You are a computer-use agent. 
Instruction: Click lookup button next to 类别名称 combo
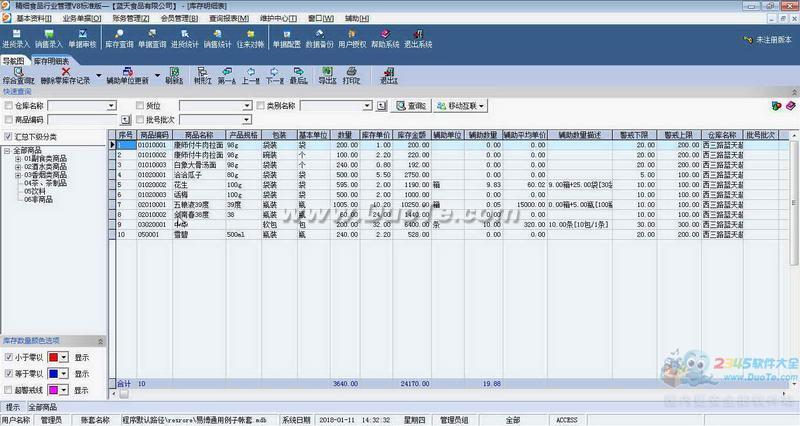[382, 106]
